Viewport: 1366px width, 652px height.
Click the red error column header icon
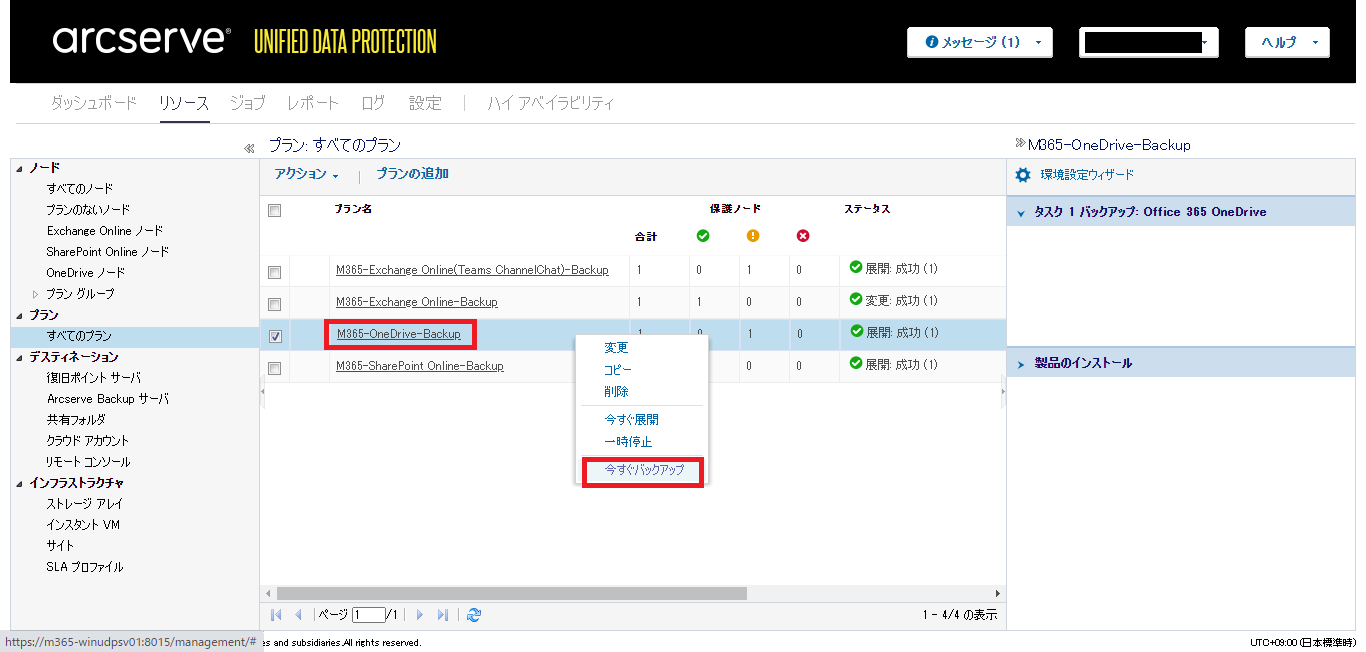[803, 236]
